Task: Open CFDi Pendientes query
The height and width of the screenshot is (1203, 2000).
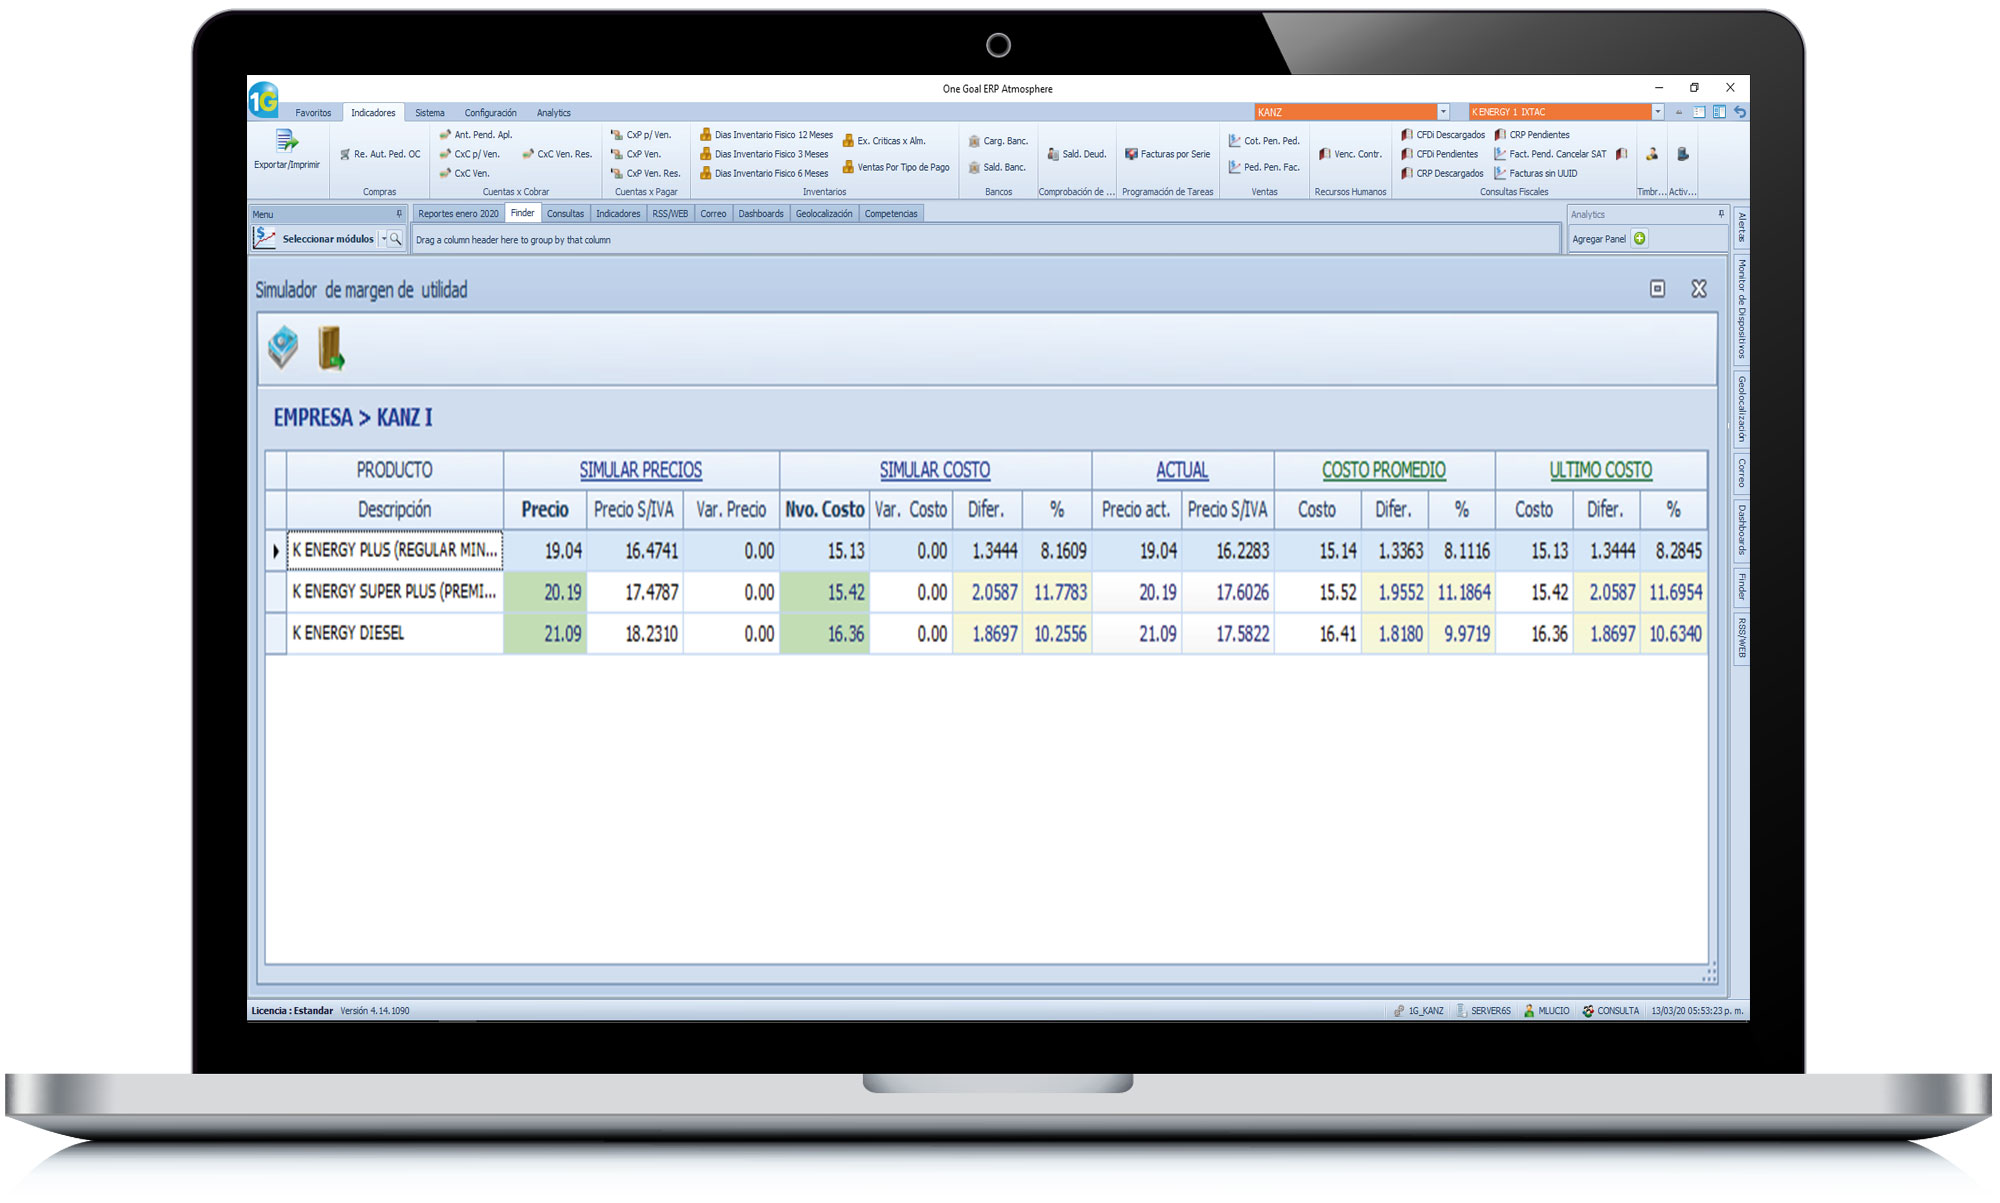Action: (x=1439, y=154)
